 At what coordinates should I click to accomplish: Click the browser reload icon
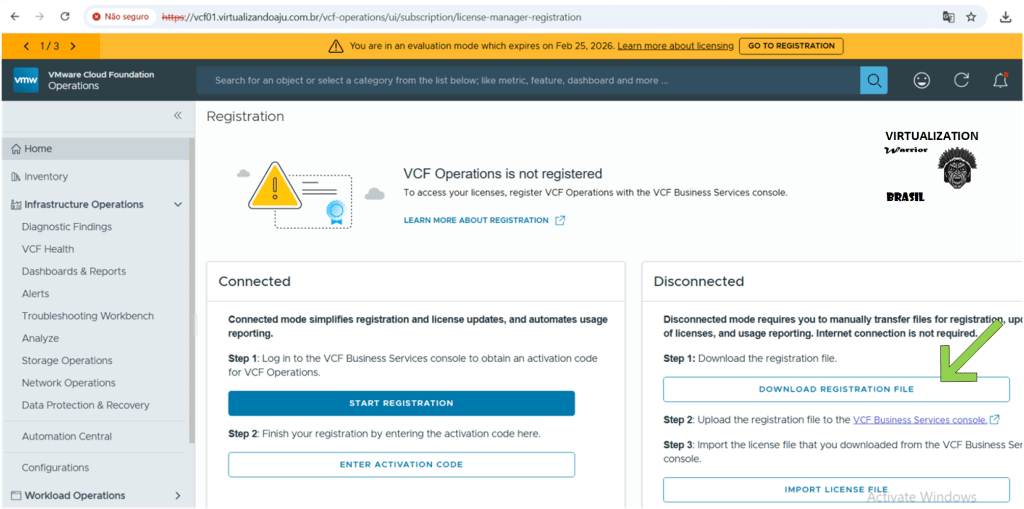(x=65, y=17)
